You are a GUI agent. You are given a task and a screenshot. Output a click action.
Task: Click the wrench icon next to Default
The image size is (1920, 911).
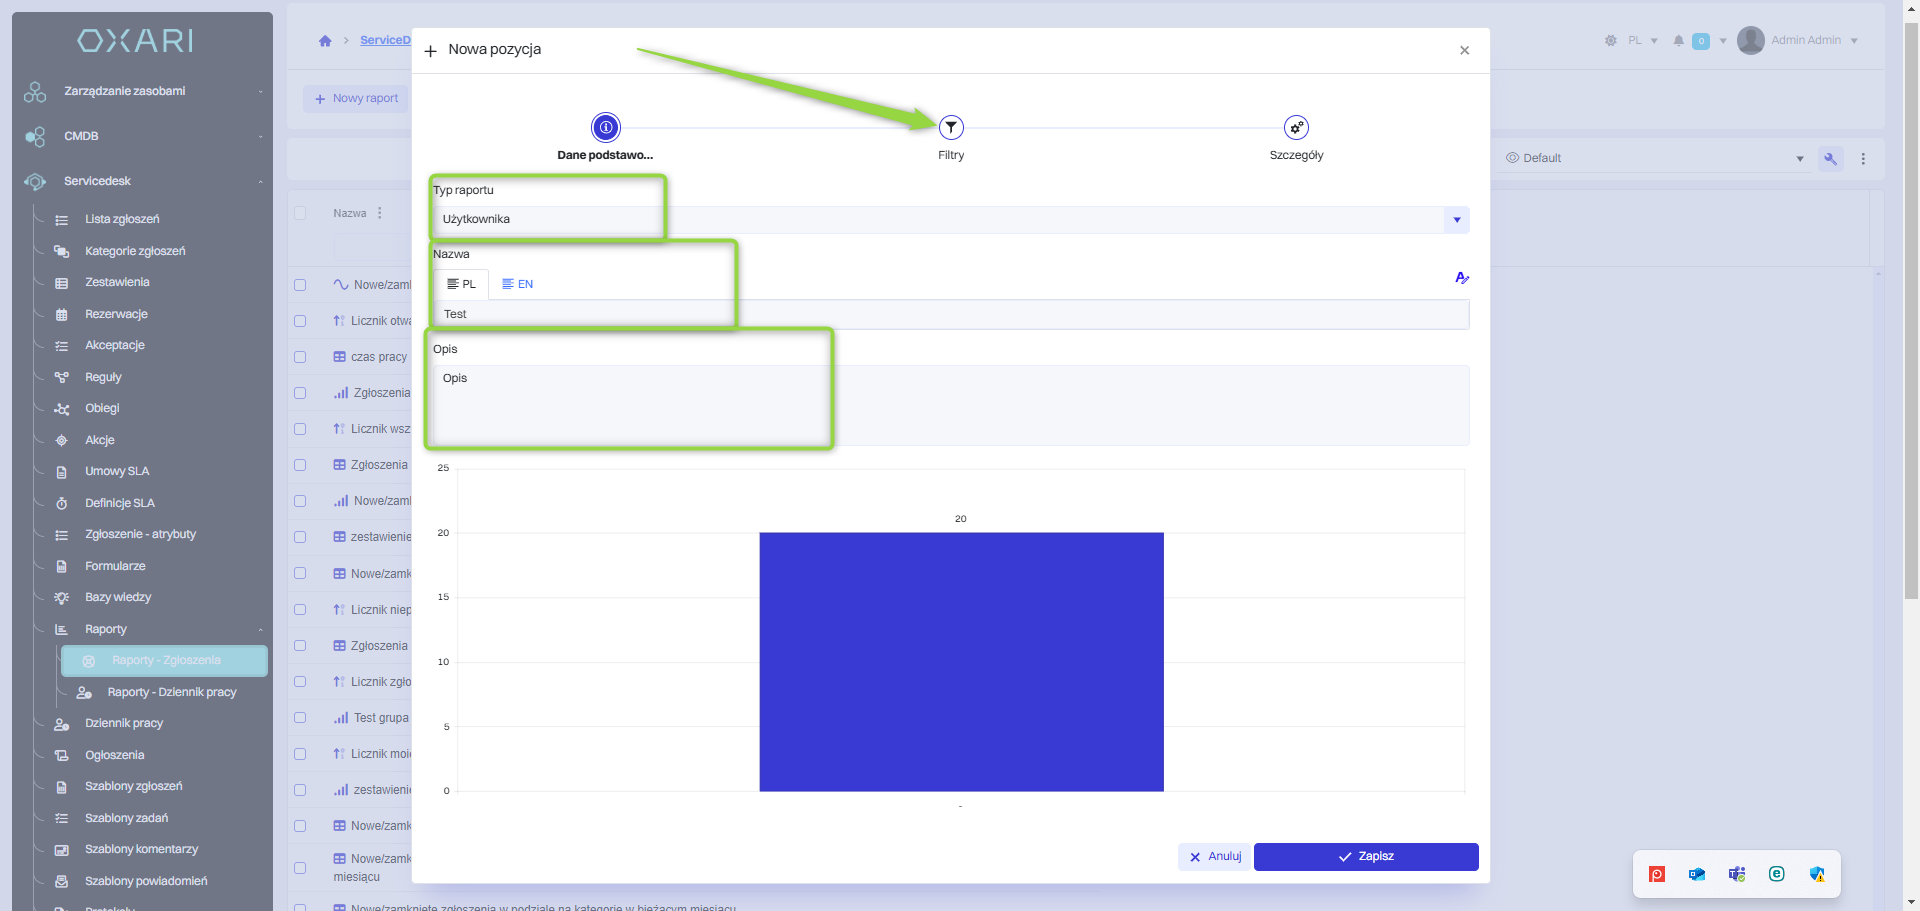pyautogui.click(x=1831, y=159)
